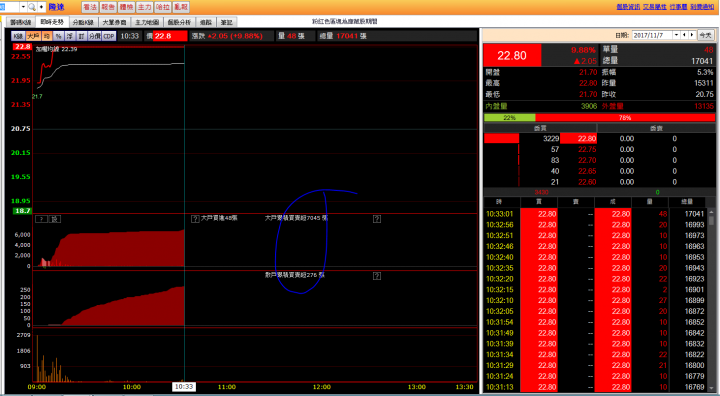Toggle the 均 average line option
This screenshot has height=396, width=720.
click(x=47, y=36)
